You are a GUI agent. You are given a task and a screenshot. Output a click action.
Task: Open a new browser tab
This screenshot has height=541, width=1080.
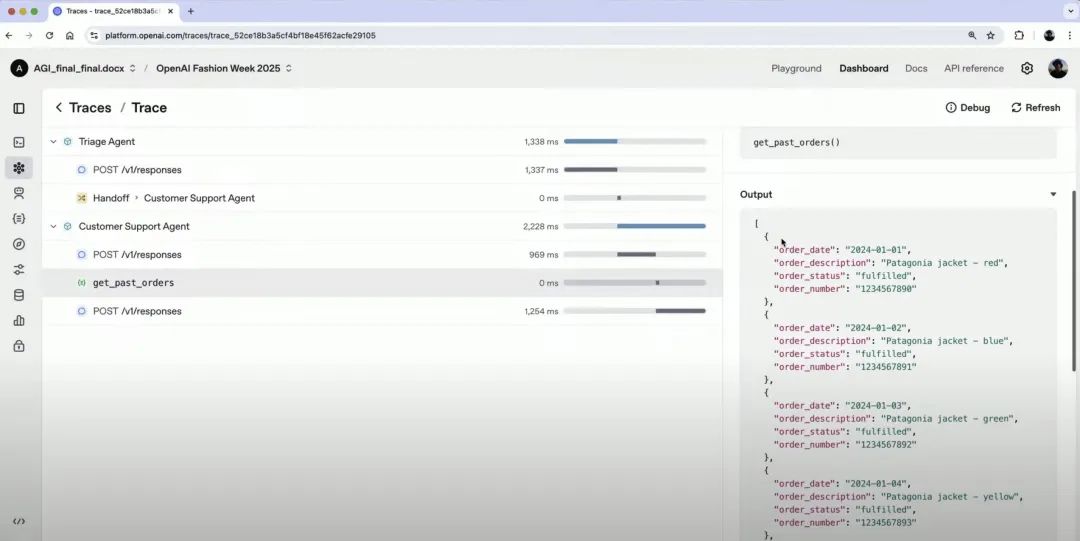[x=191, y=11]
